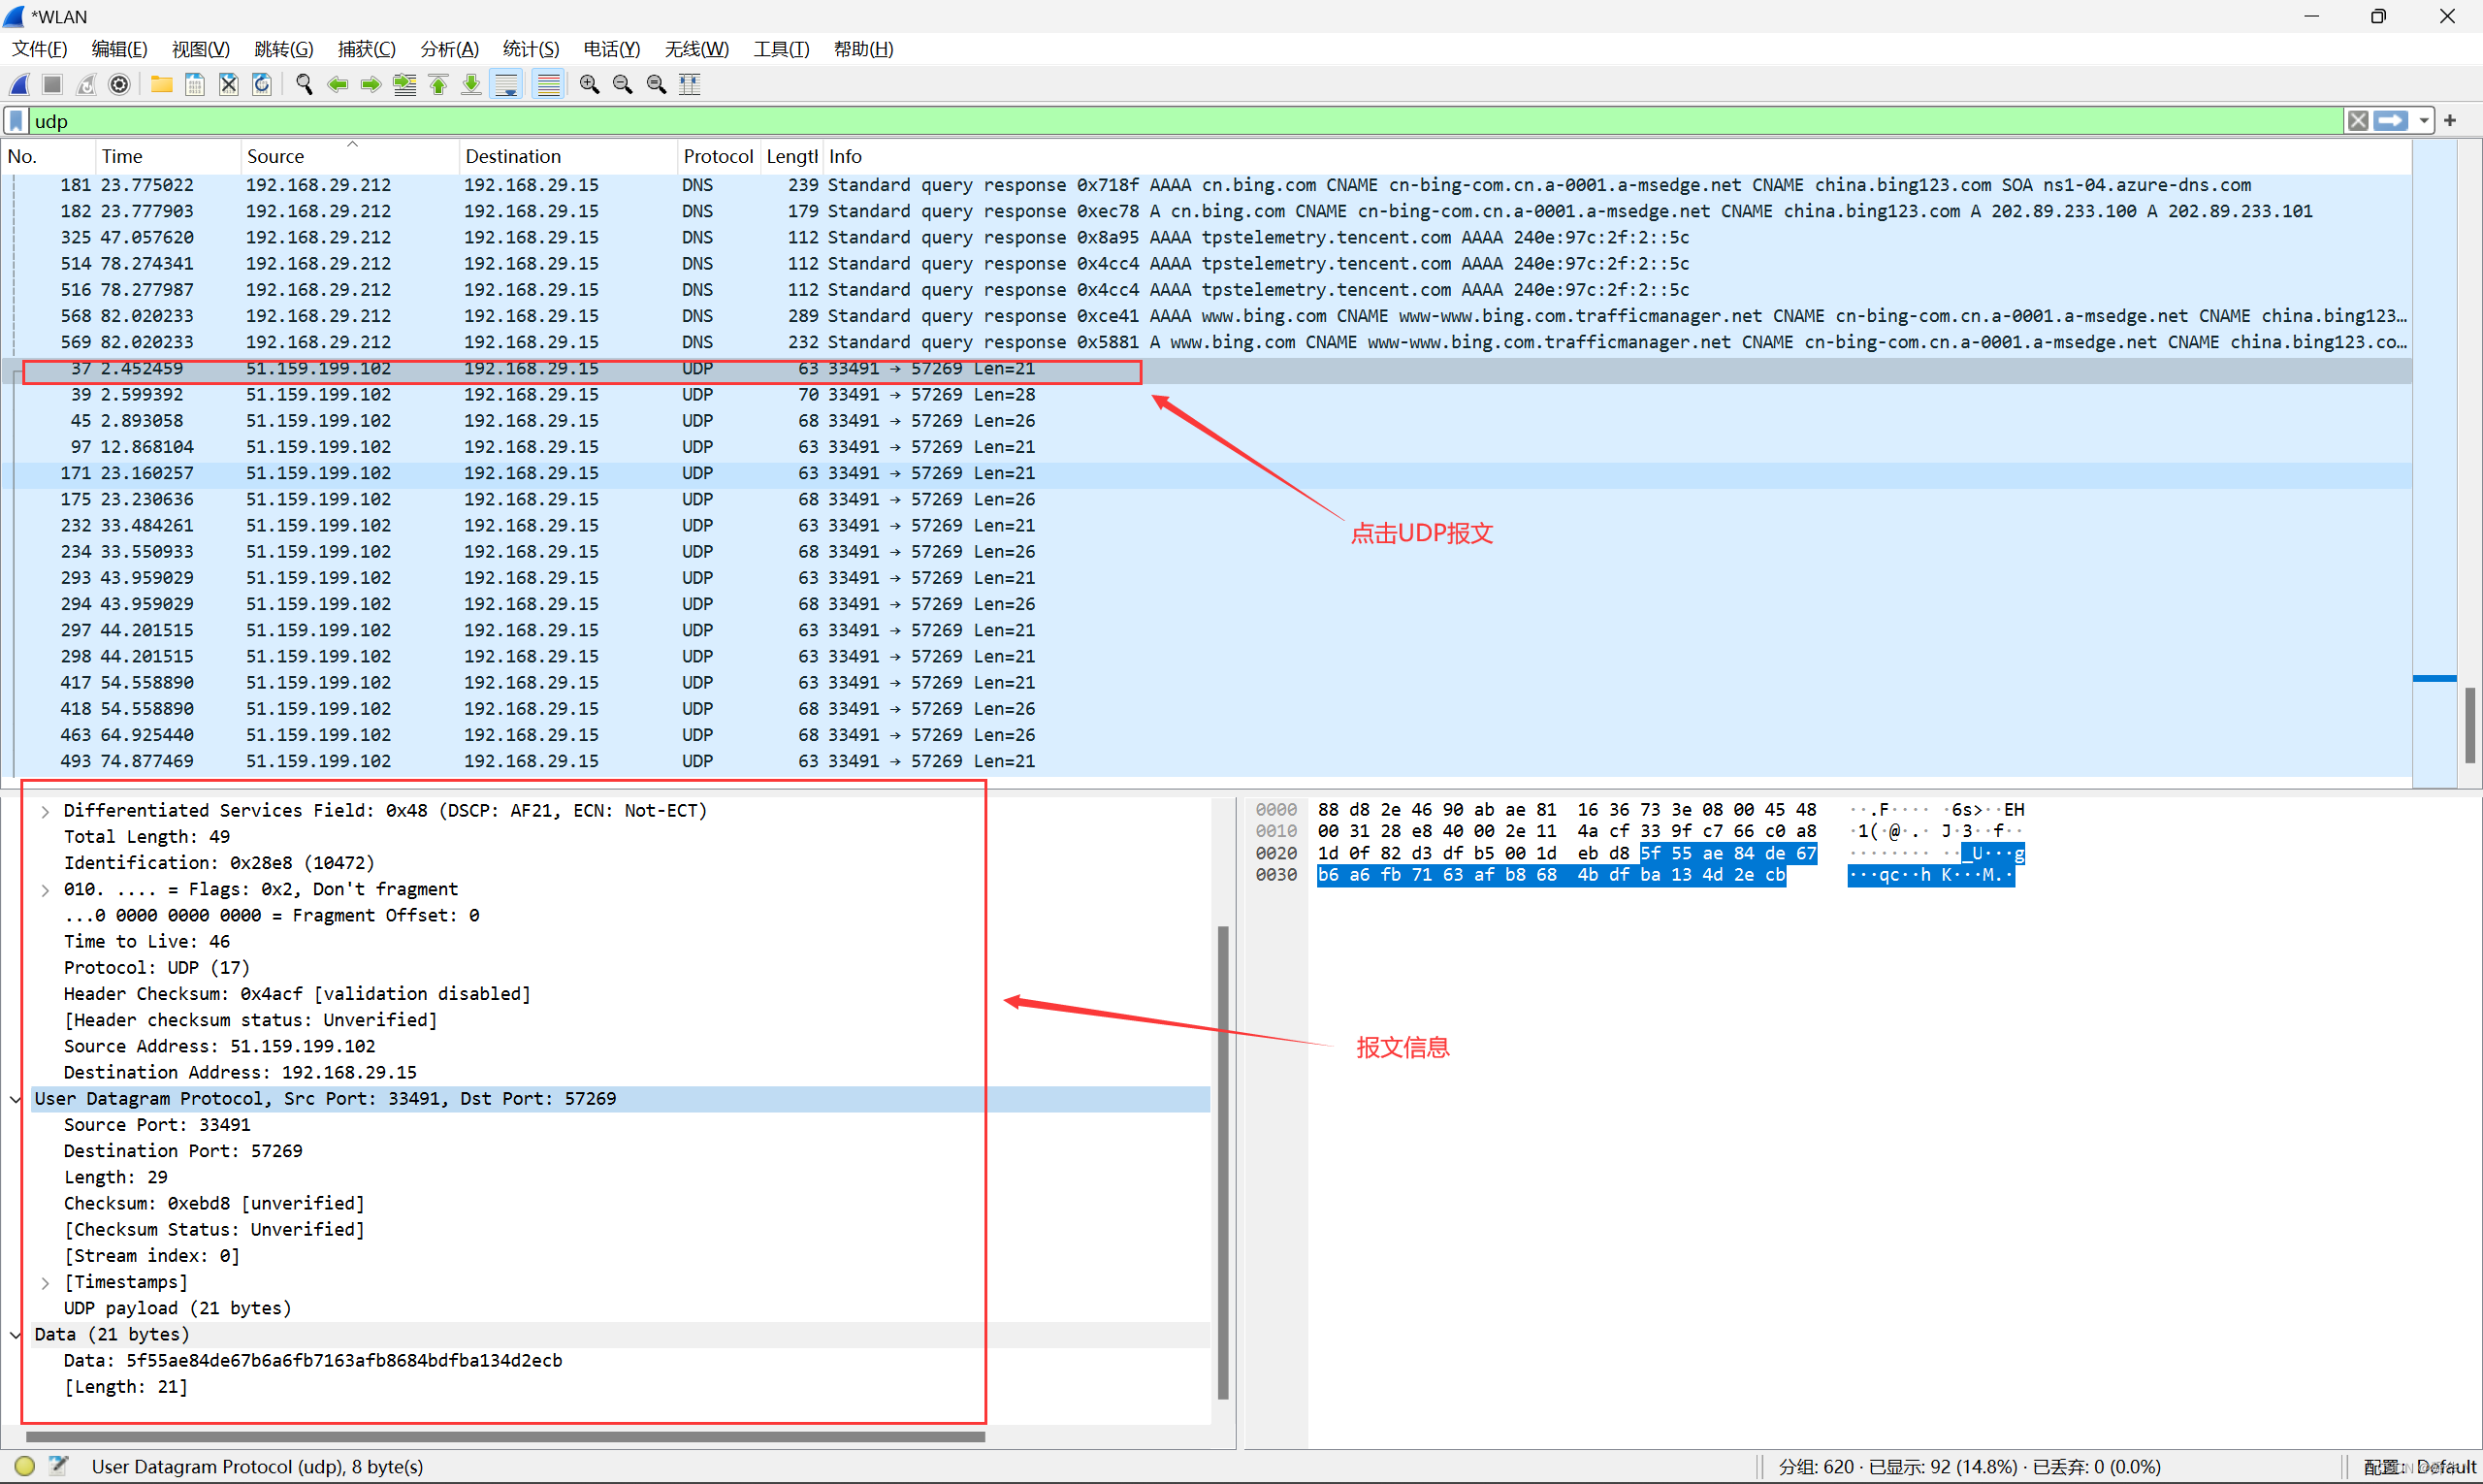
Task: Add a filter button with plus
Action: tap(2450, 121)
